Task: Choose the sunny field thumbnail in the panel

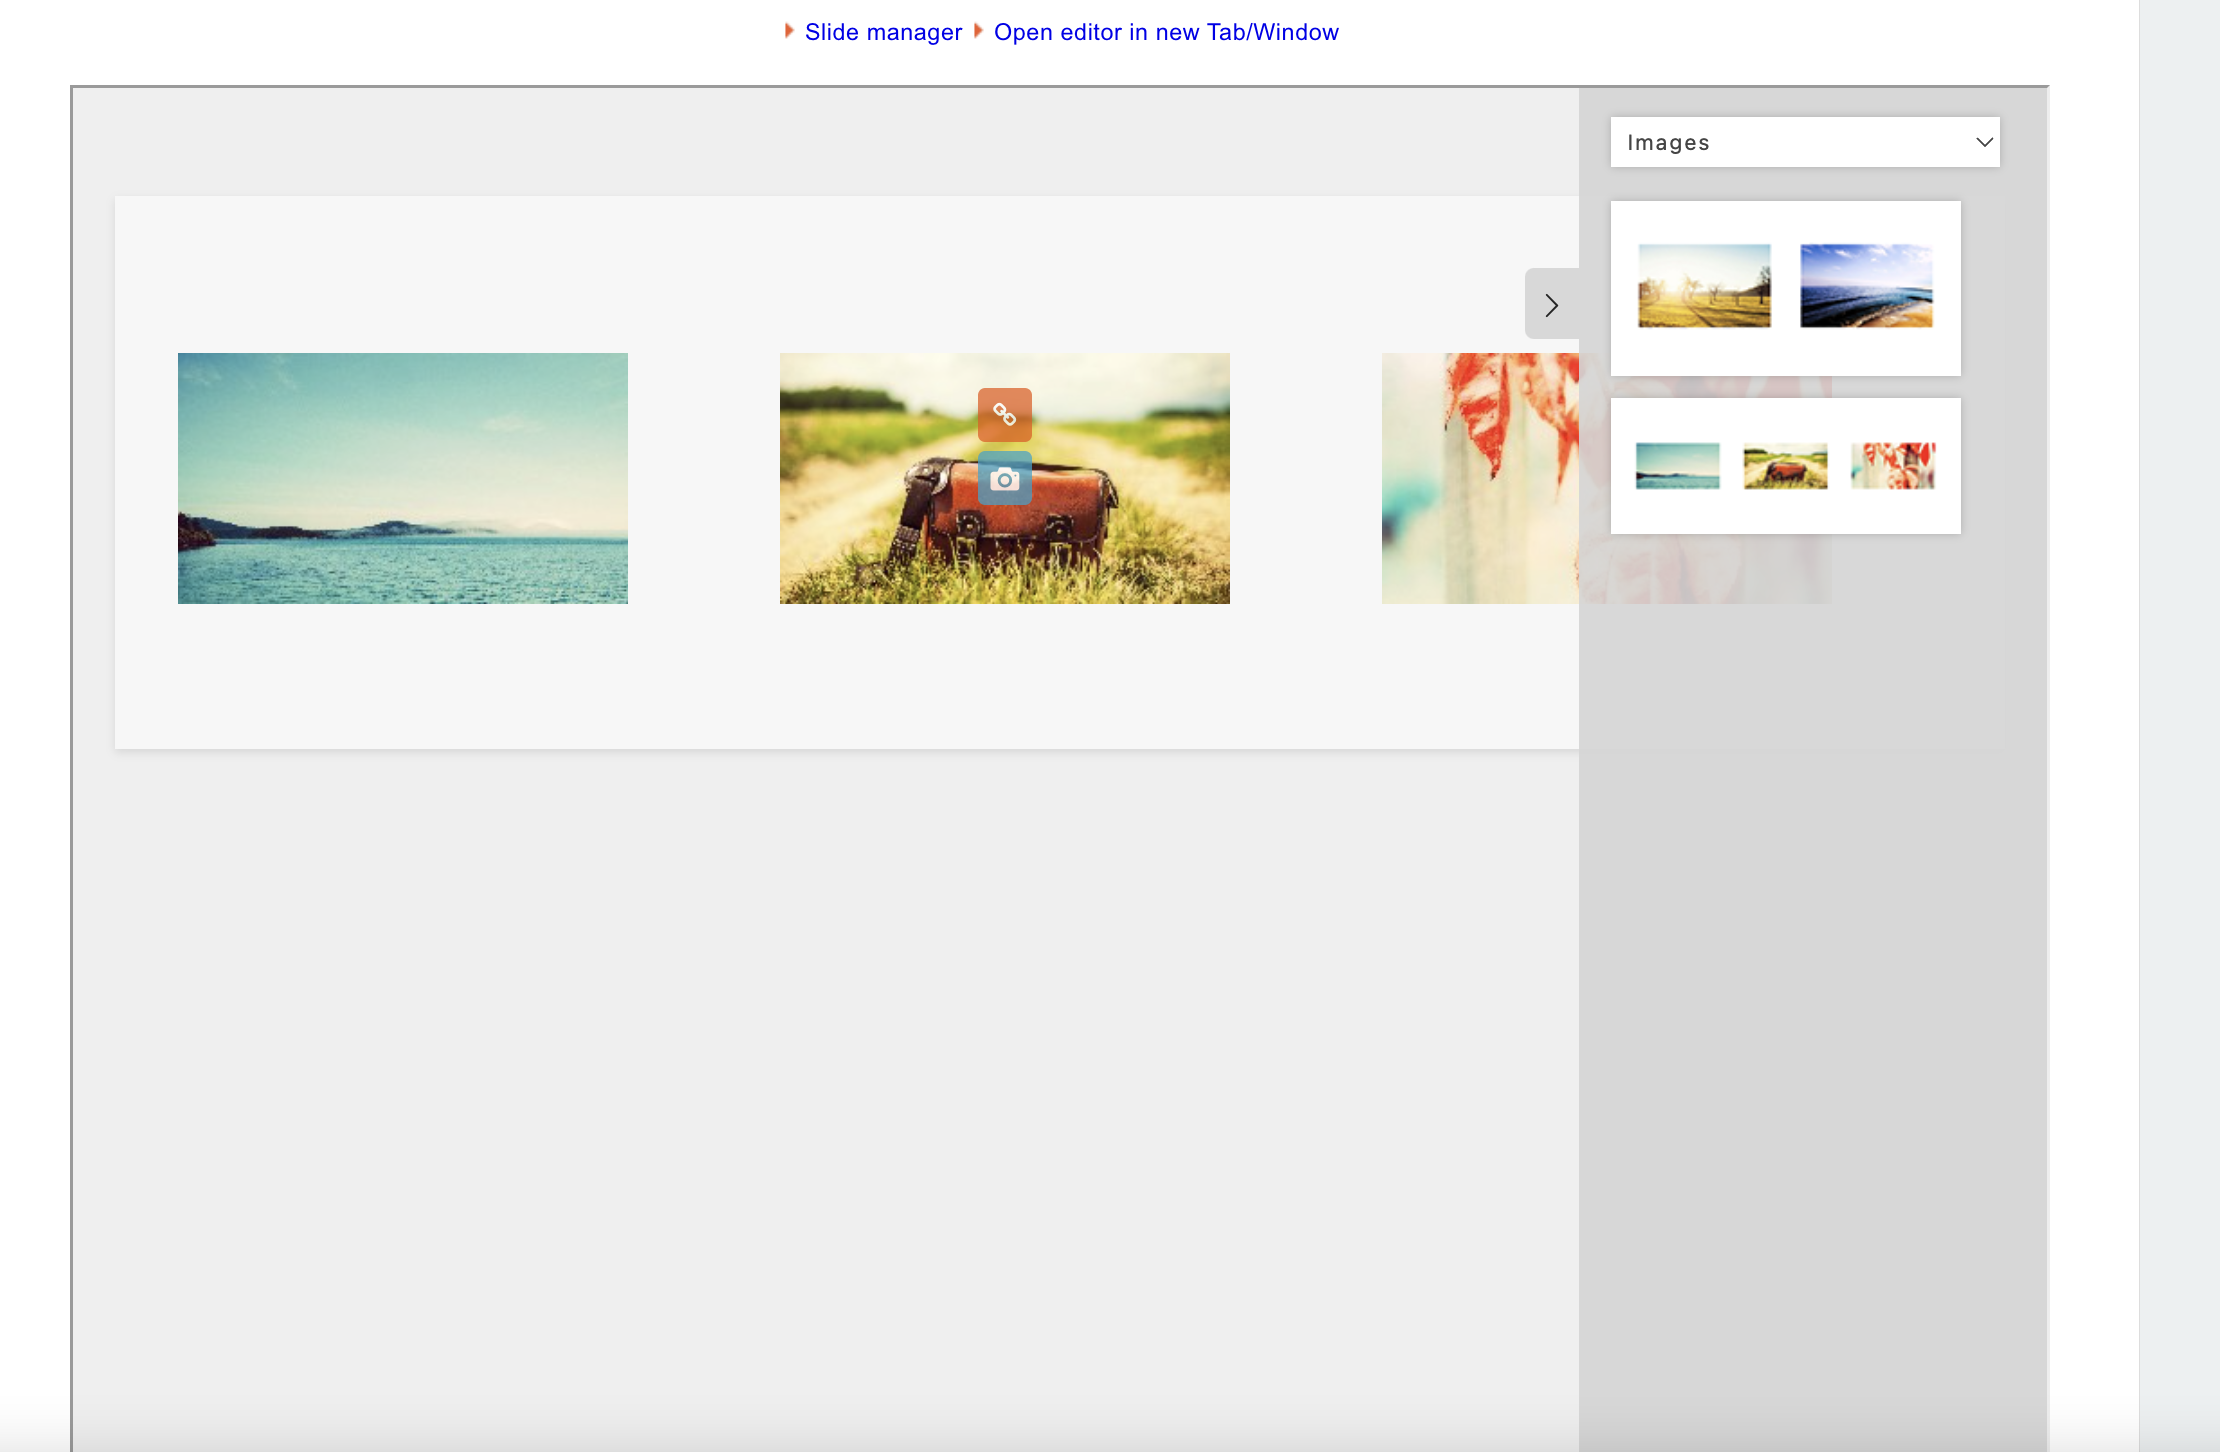Action: coord(1704,286)
